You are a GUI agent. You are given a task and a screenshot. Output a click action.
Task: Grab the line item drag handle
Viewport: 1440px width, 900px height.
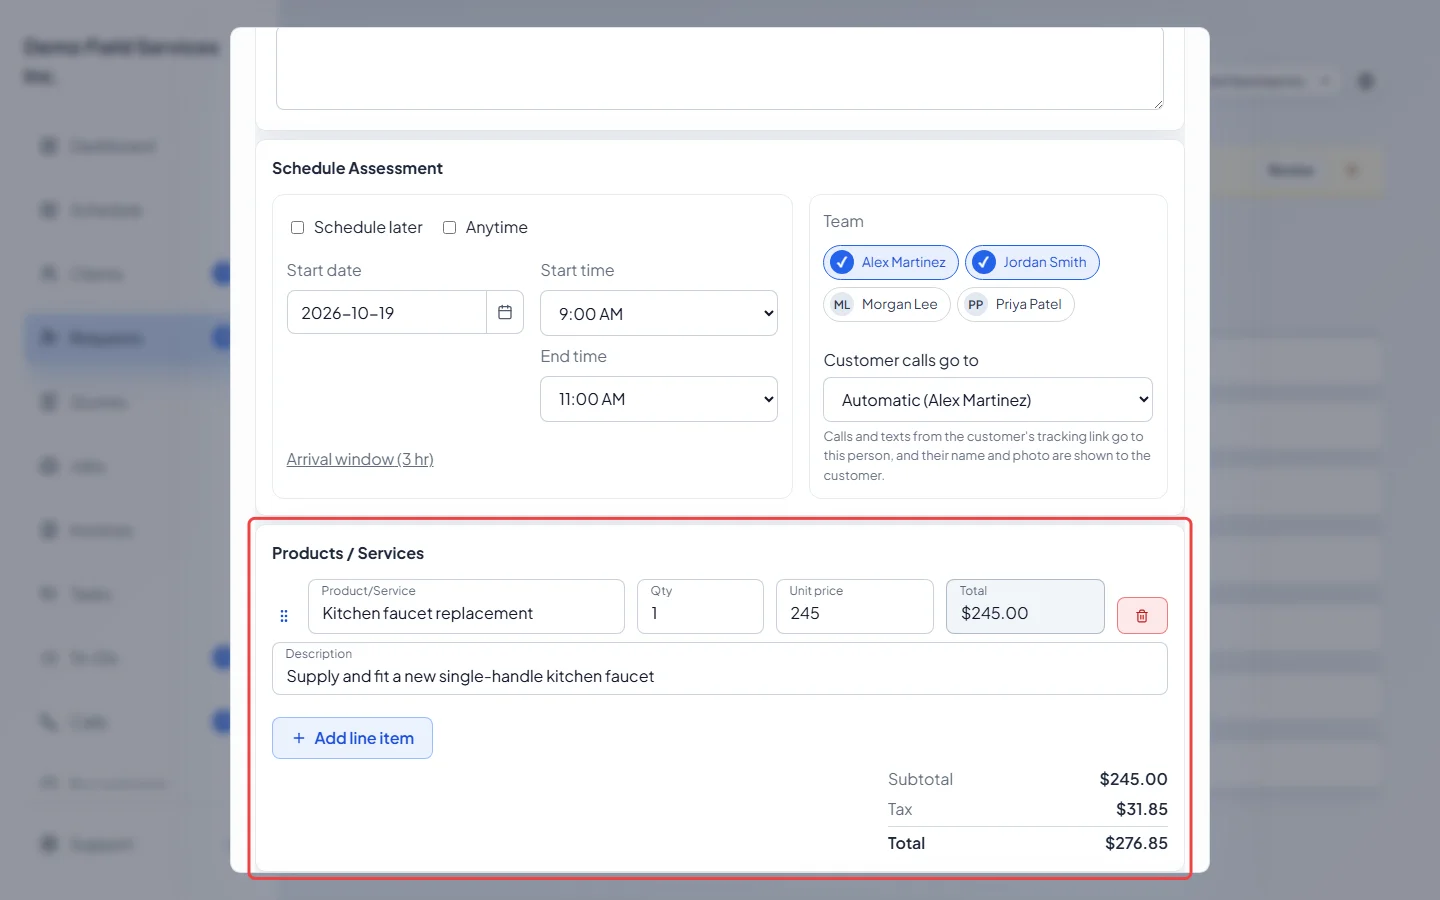click(284, 616)
